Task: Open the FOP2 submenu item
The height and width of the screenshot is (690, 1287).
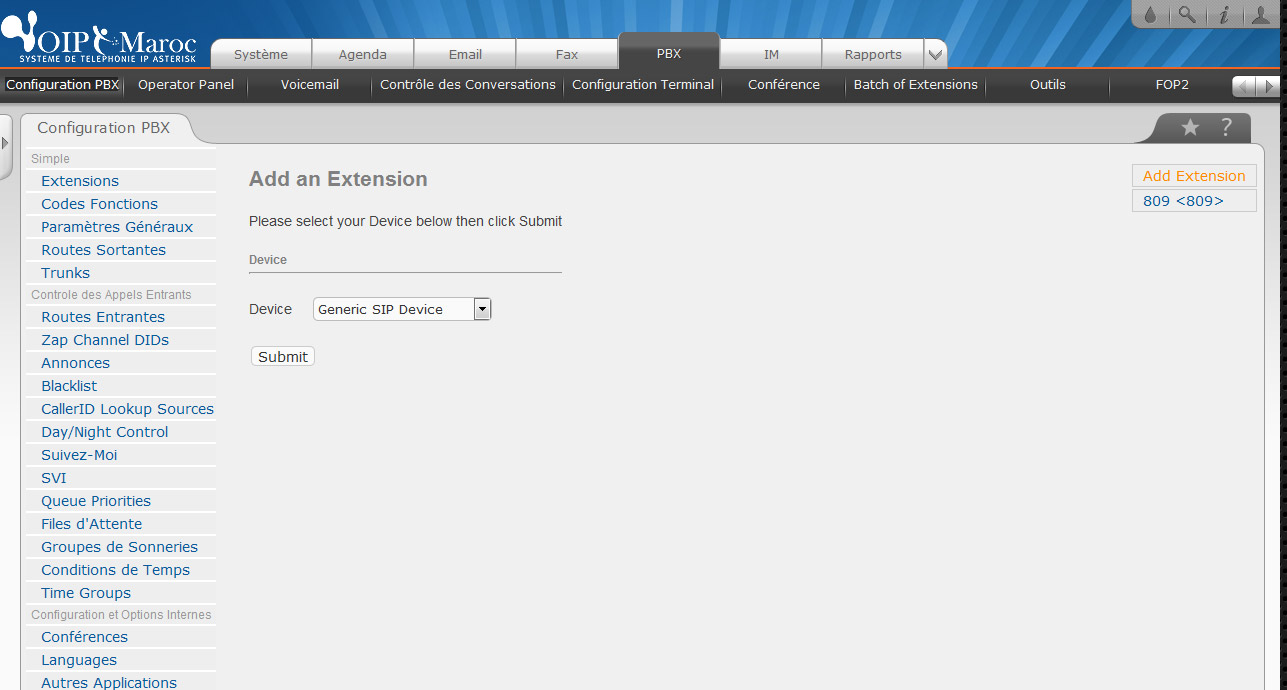Action: [x=1171, y=85]
